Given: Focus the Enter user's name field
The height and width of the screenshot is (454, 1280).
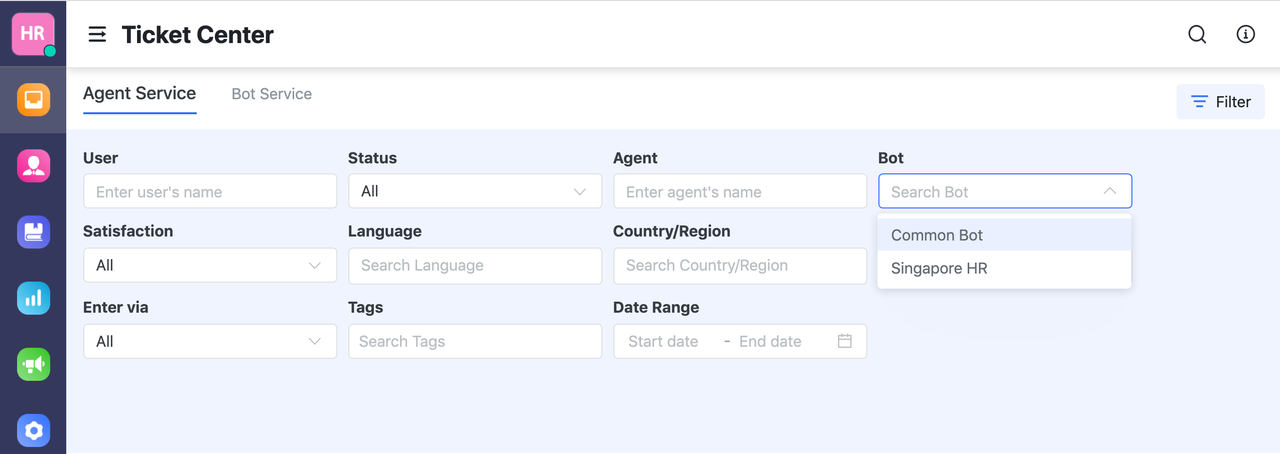Looking at the screenshot, I should (210, 191).
